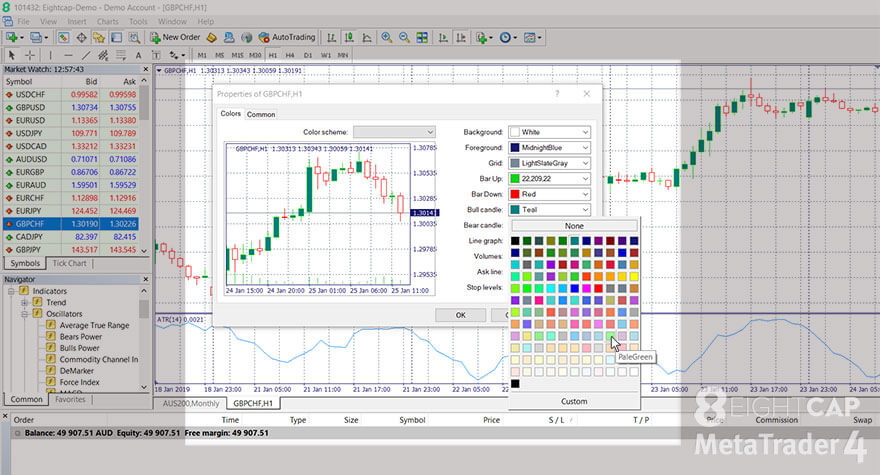Select the text label 'T' tool
Viewport: 880px width, 475px height.
tap(156, 55)
